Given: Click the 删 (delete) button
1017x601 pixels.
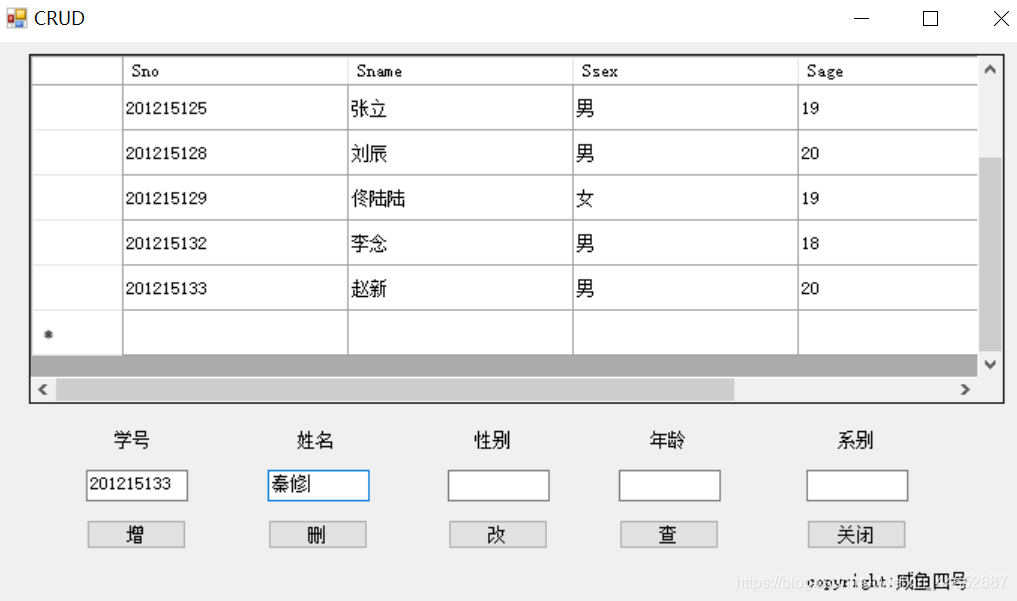Looking at the screenshot, I should point(318,535).
